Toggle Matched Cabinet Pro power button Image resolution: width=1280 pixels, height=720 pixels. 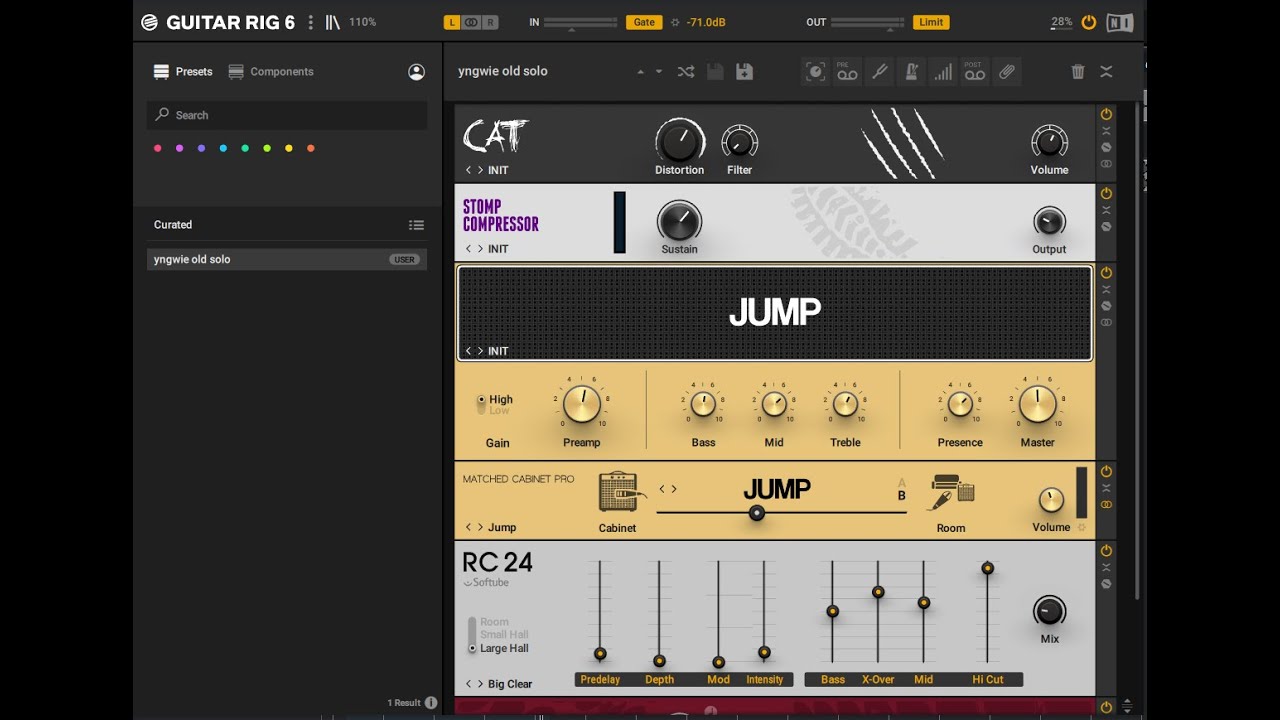click(1106, 471)
